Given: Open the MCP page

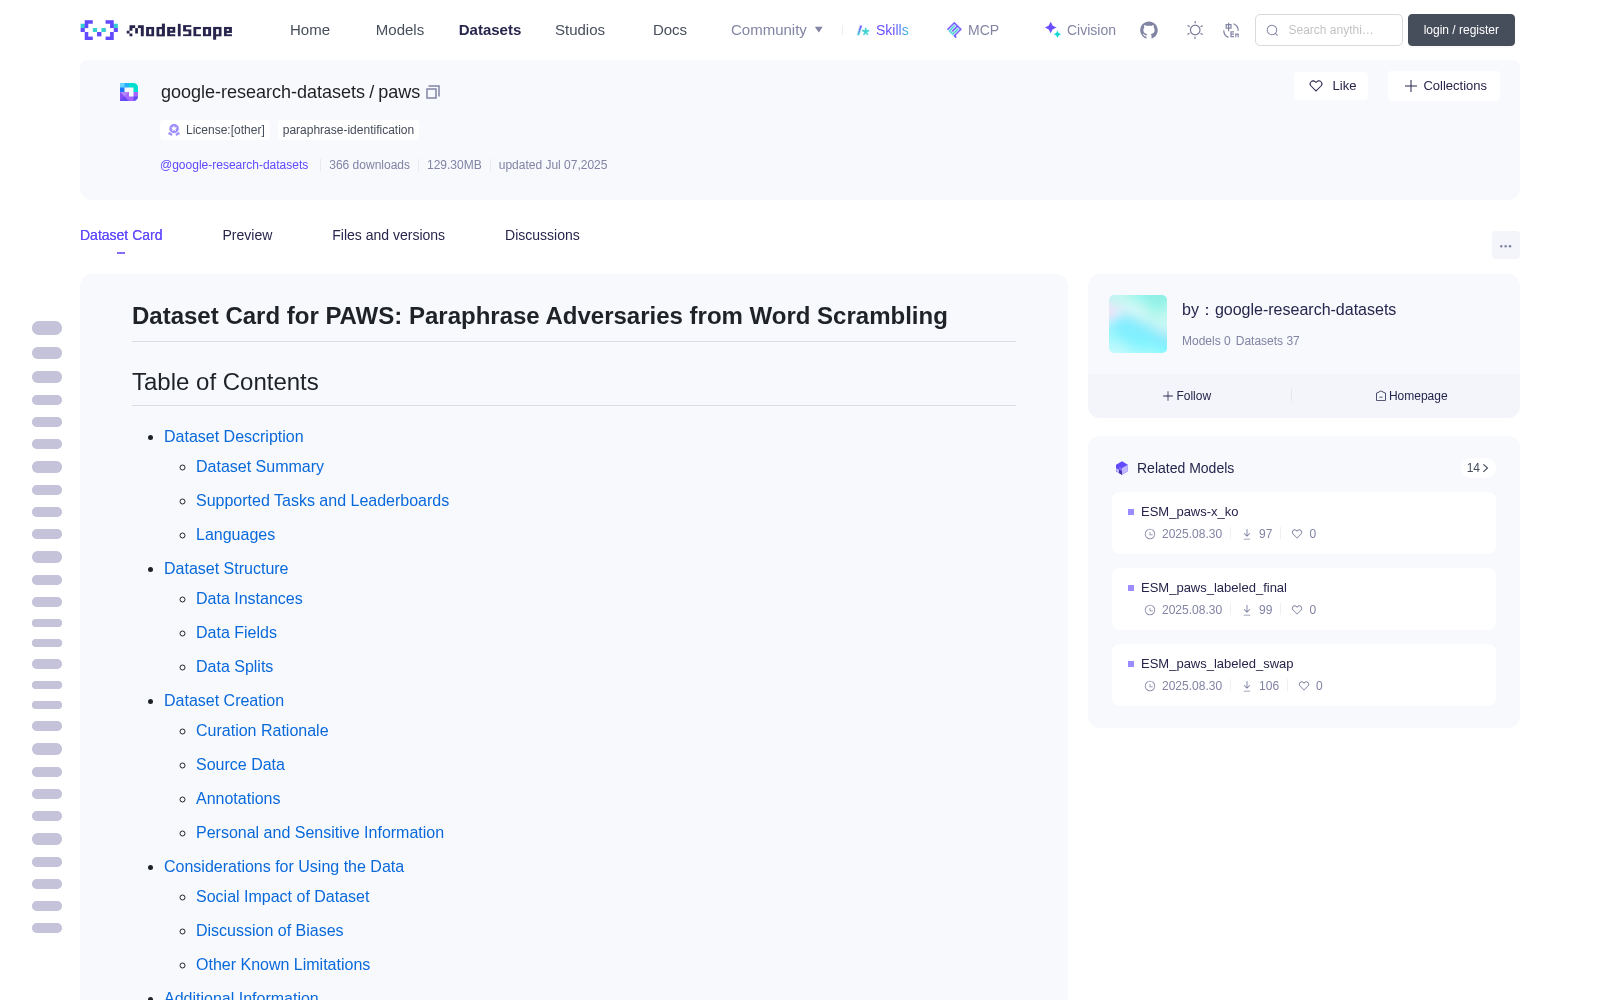Looking at the screenshot, I should tap(973, 30).
